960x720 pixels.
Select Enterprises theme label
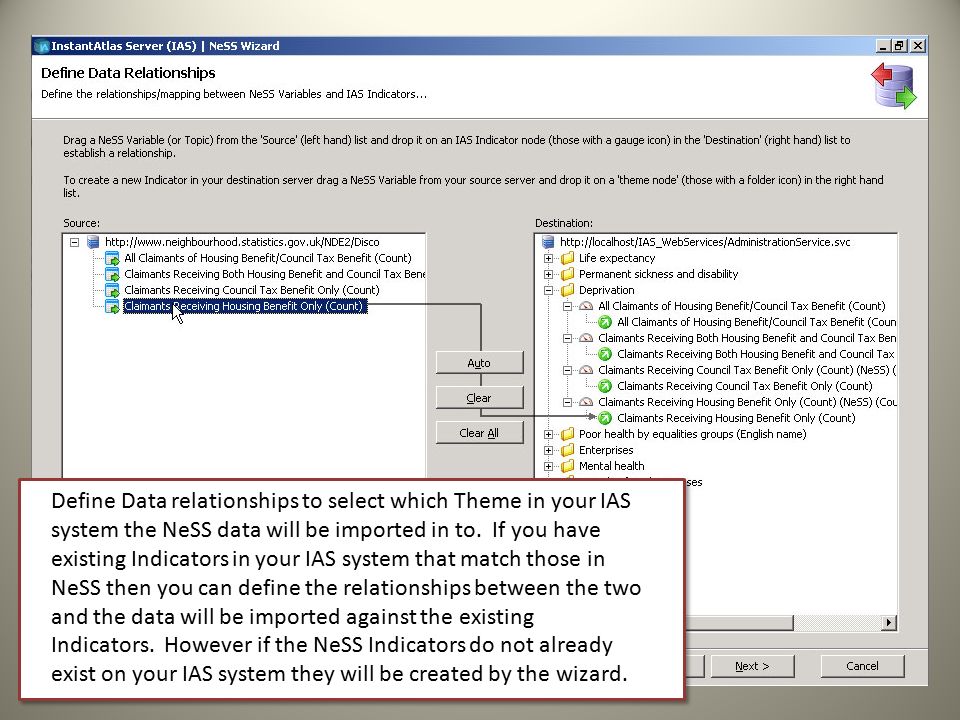(606, 449)
